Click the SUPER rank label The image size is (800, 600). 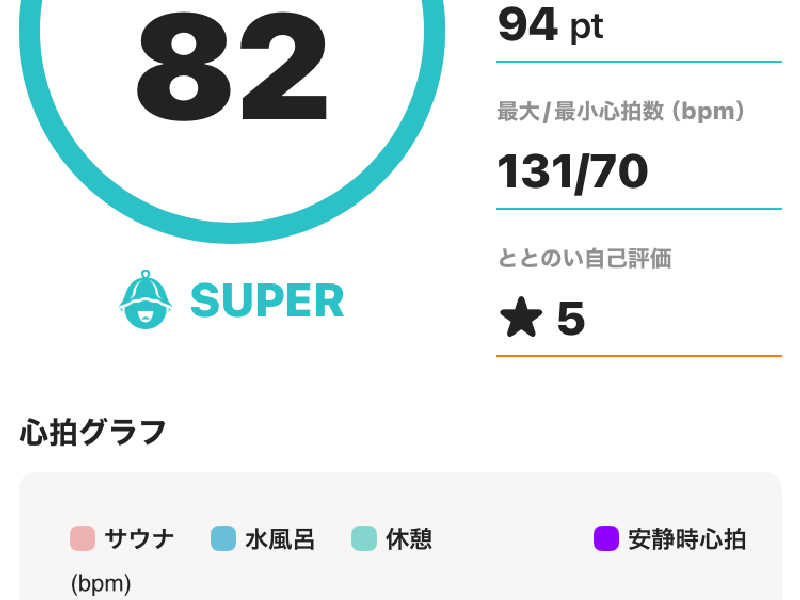267,300
